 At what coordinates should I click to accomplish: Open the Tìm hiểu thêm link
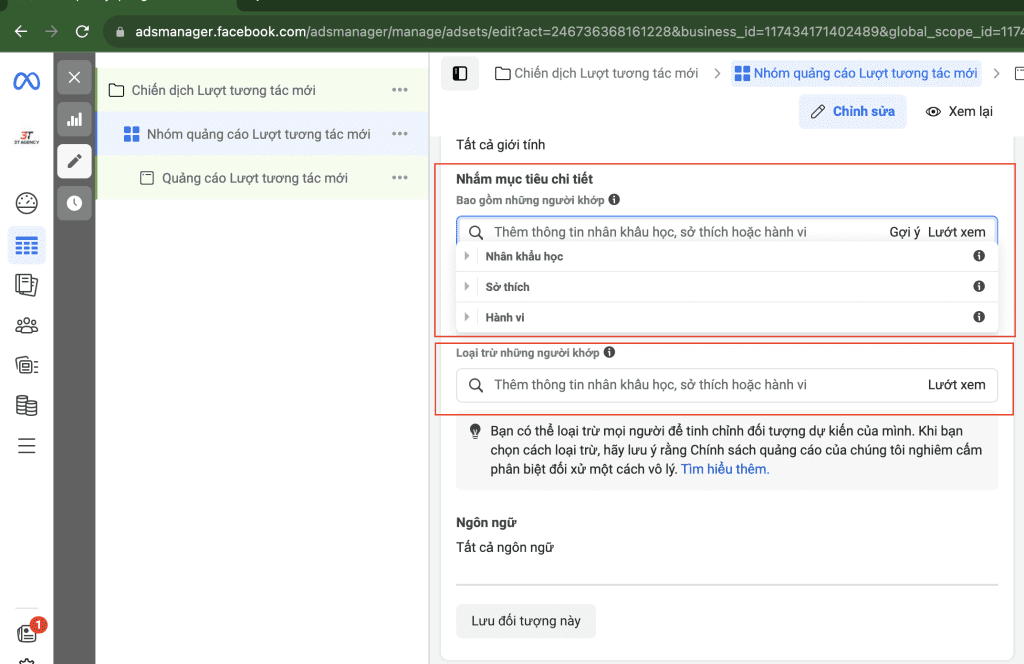[x=725, y=469]
